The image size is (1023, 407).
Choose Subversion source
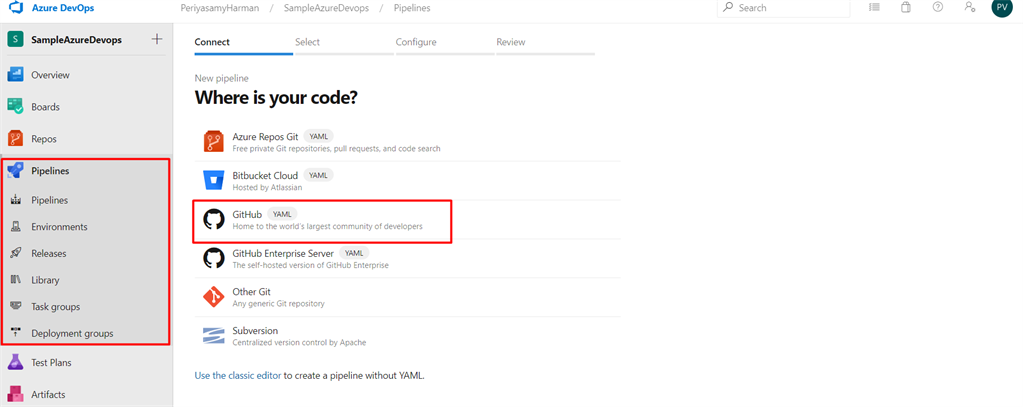[407, 336]
